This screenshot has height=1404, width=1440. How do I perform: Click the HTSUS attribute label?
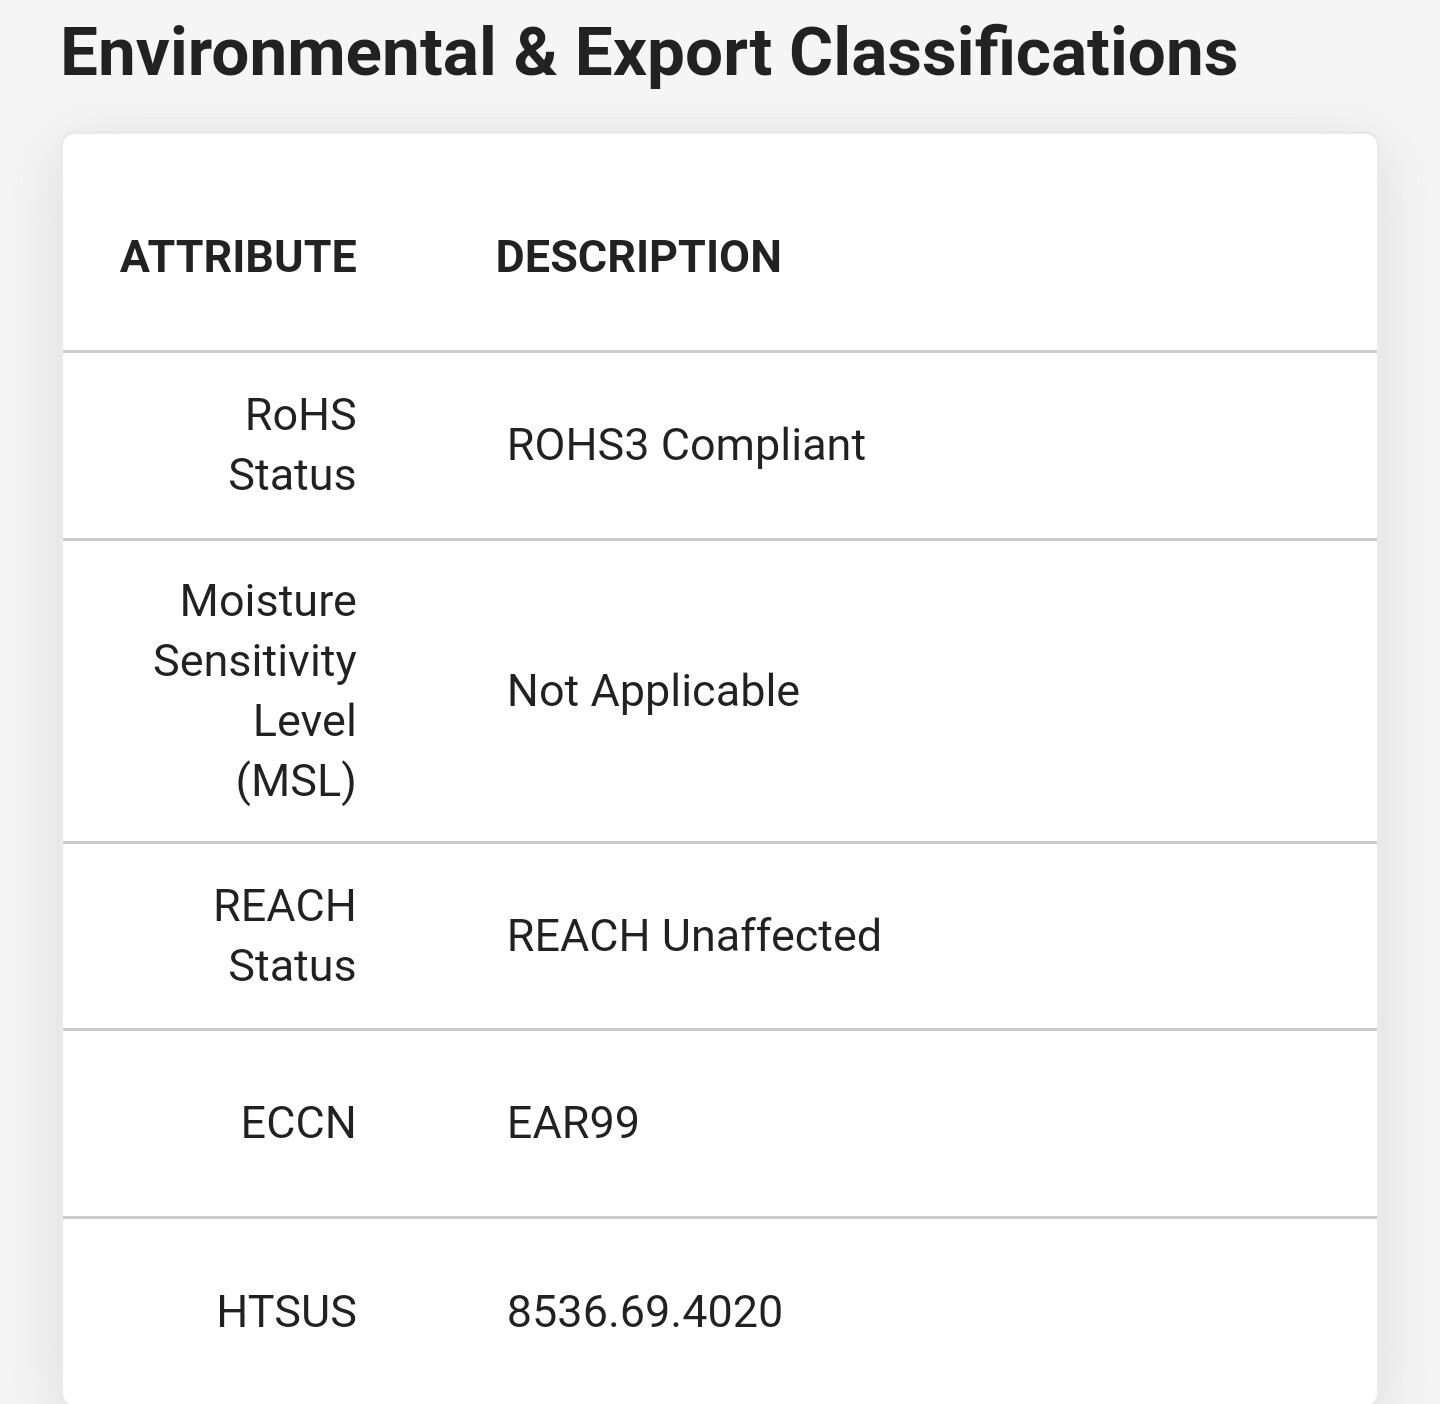pos(287,1312)
